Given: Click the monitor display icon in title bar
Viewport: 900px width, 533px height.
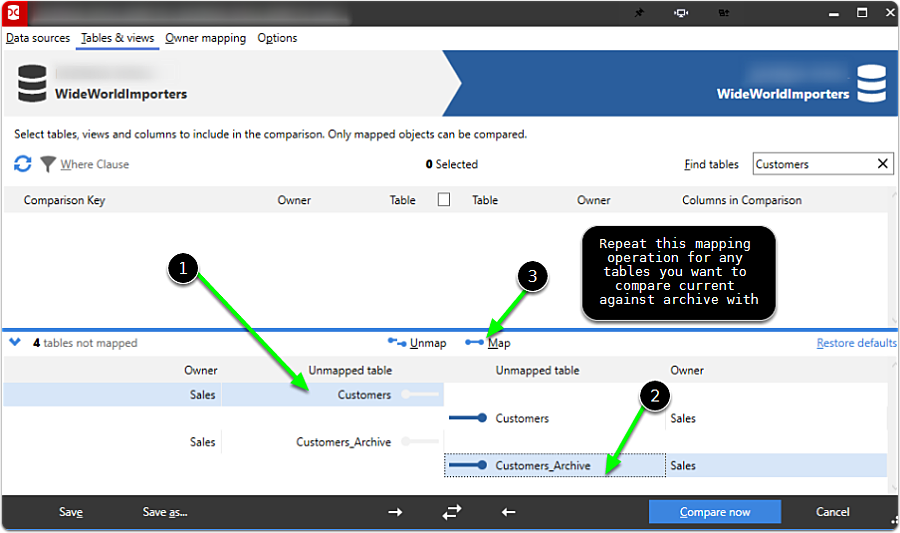Looking at the screenshot, I should pyautogui.click(x=681, y=13).
